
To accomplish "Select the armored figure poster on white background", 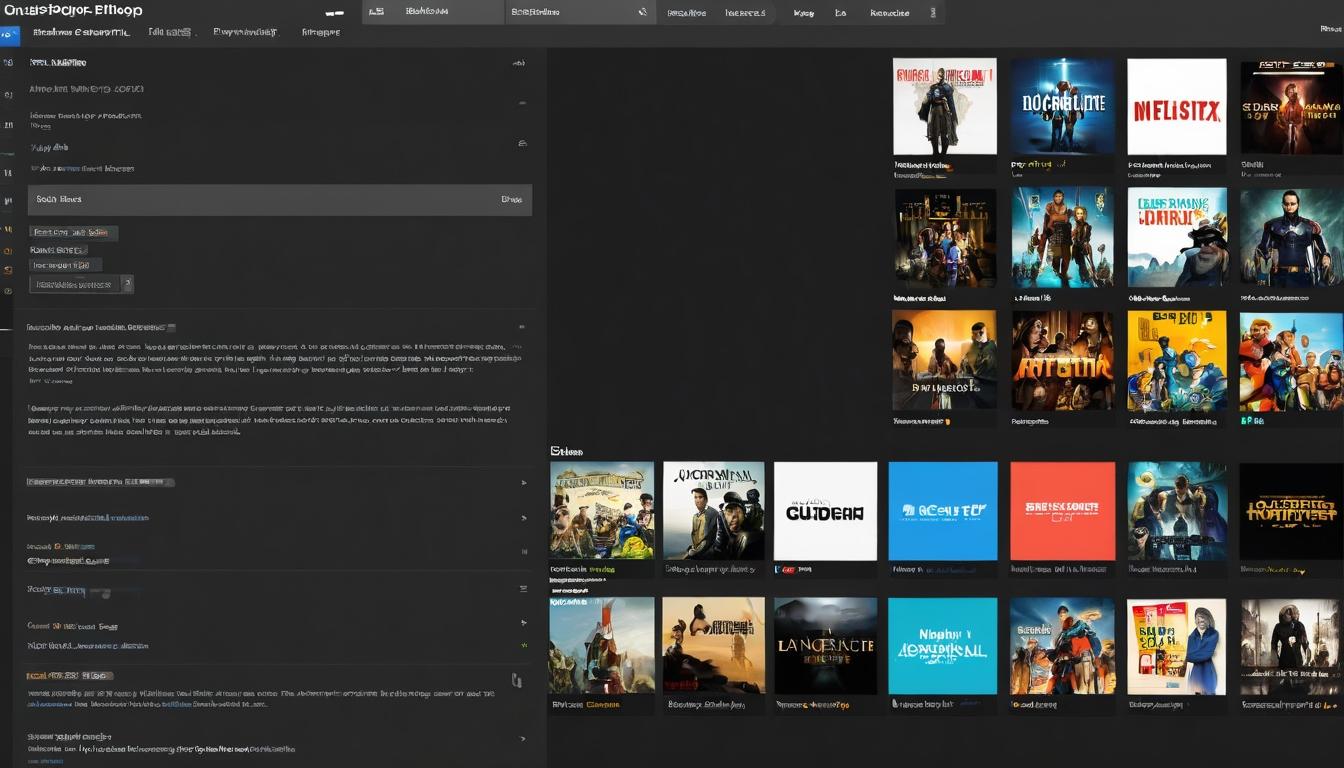I will [x=945, y=106].
